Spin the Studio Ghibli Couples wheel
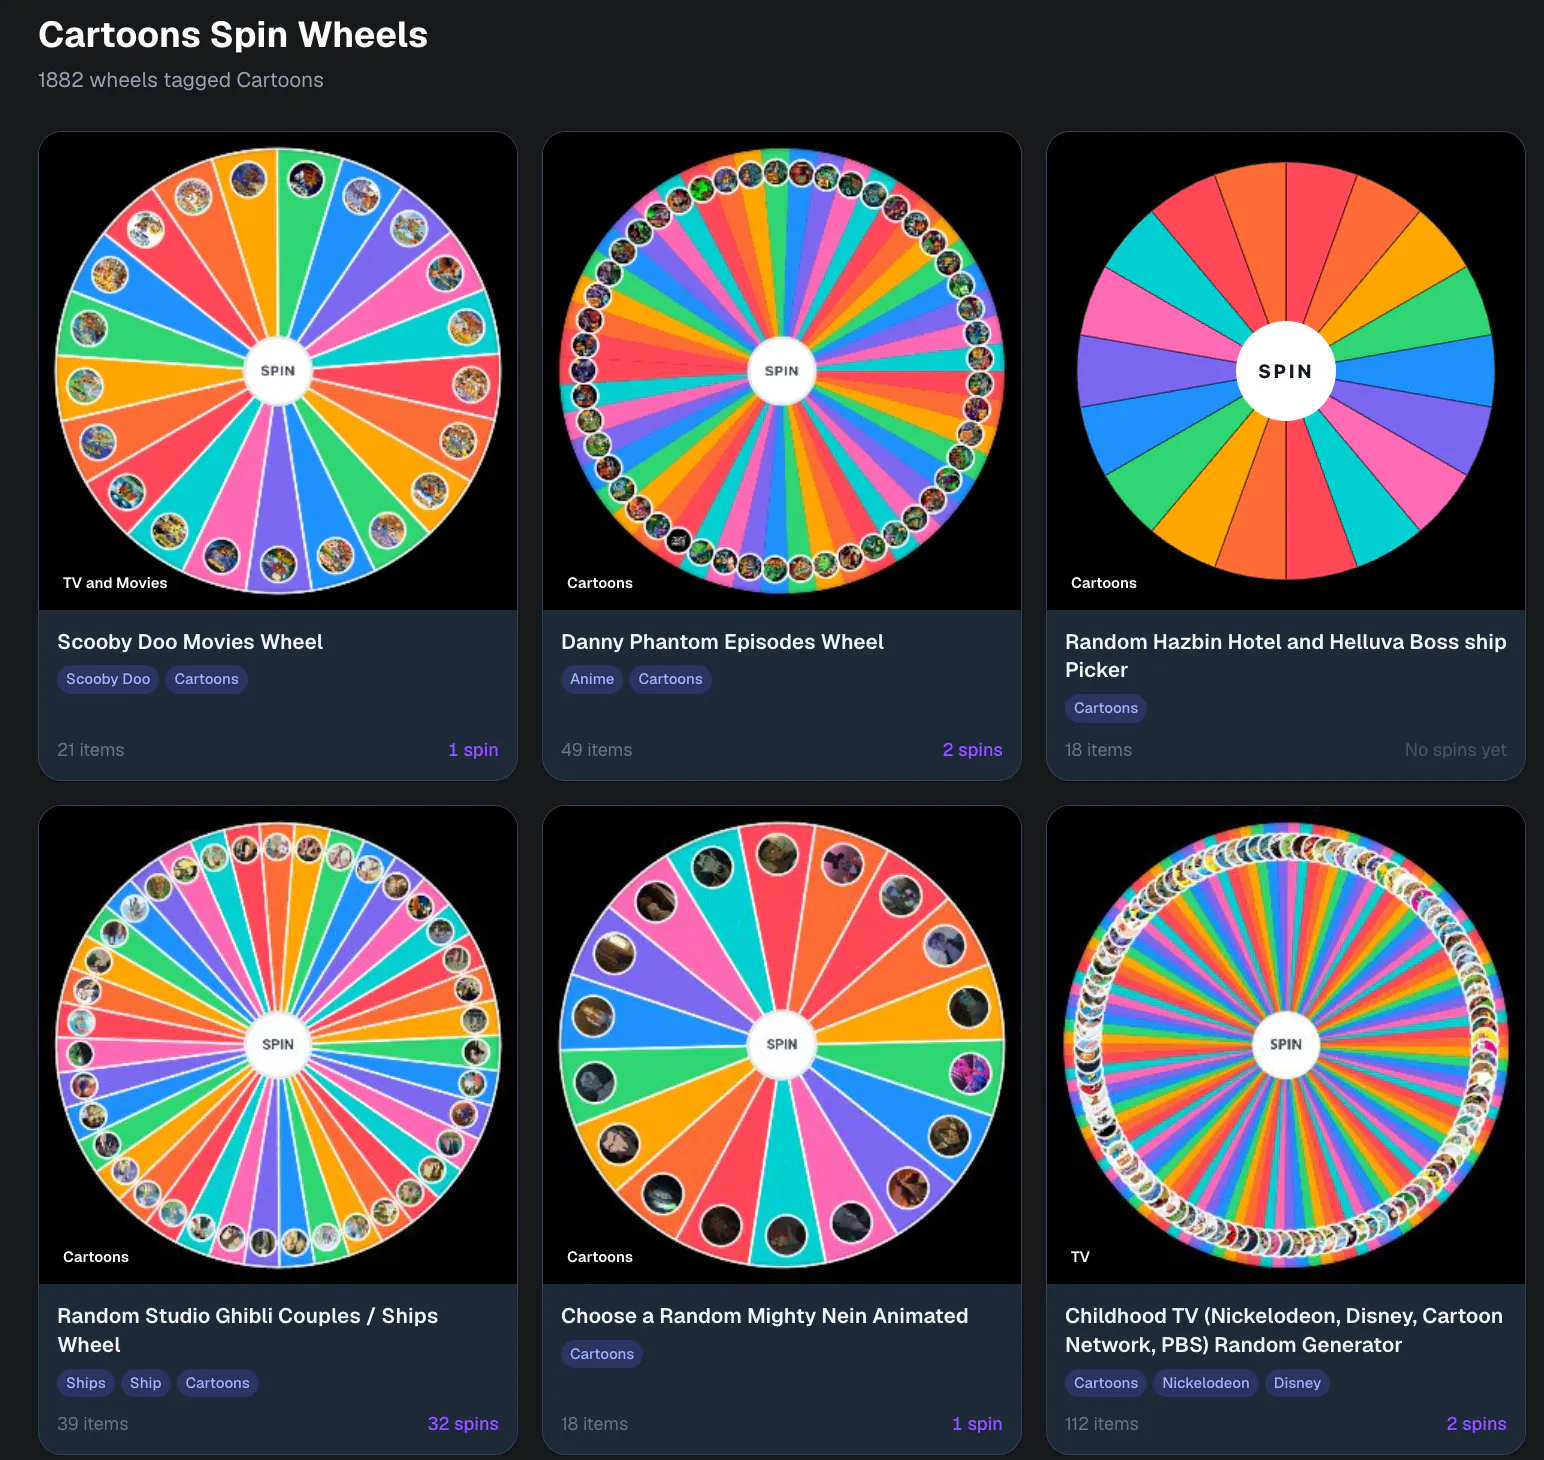The width and height of the screenshot is (1544, 1460). tap(278, 1045)
